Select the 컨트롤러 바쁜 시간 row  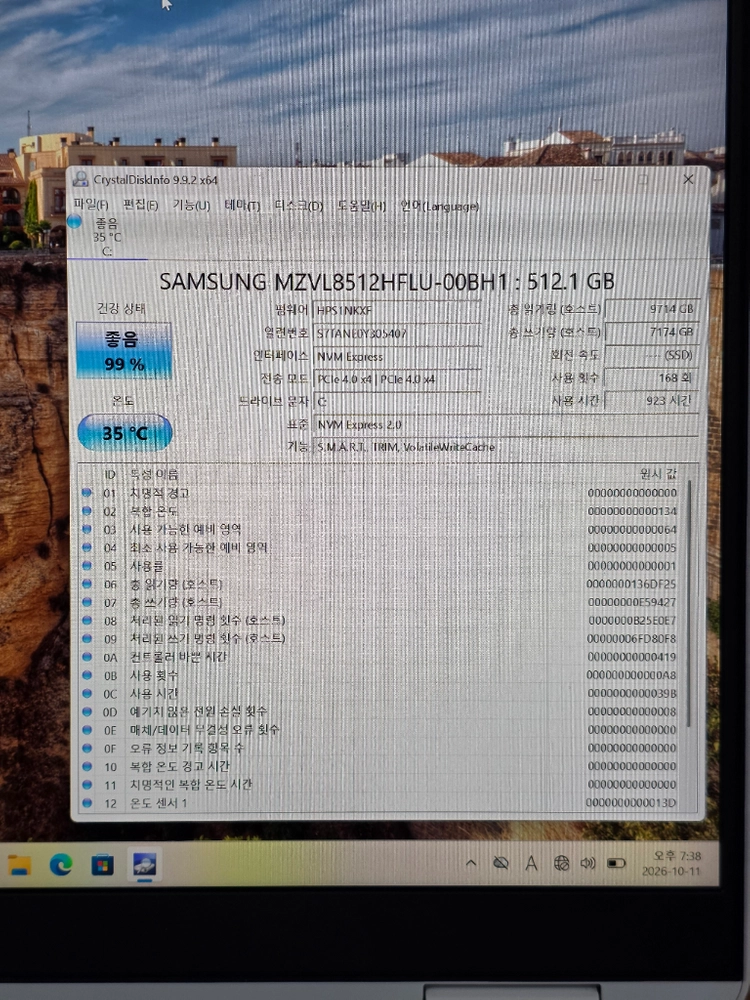380,656
